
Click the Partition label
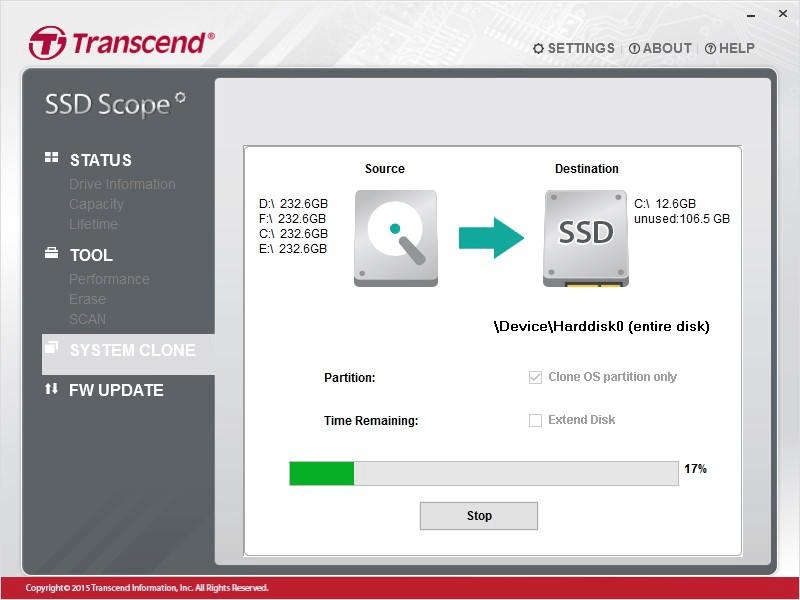click(349, 378)
